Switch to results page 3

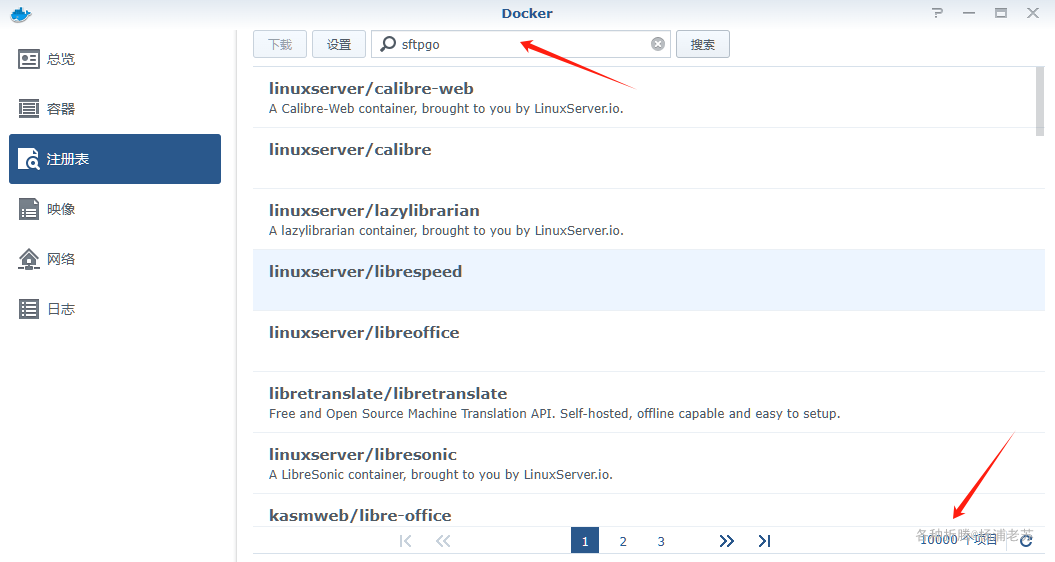[x=661, y=541]
